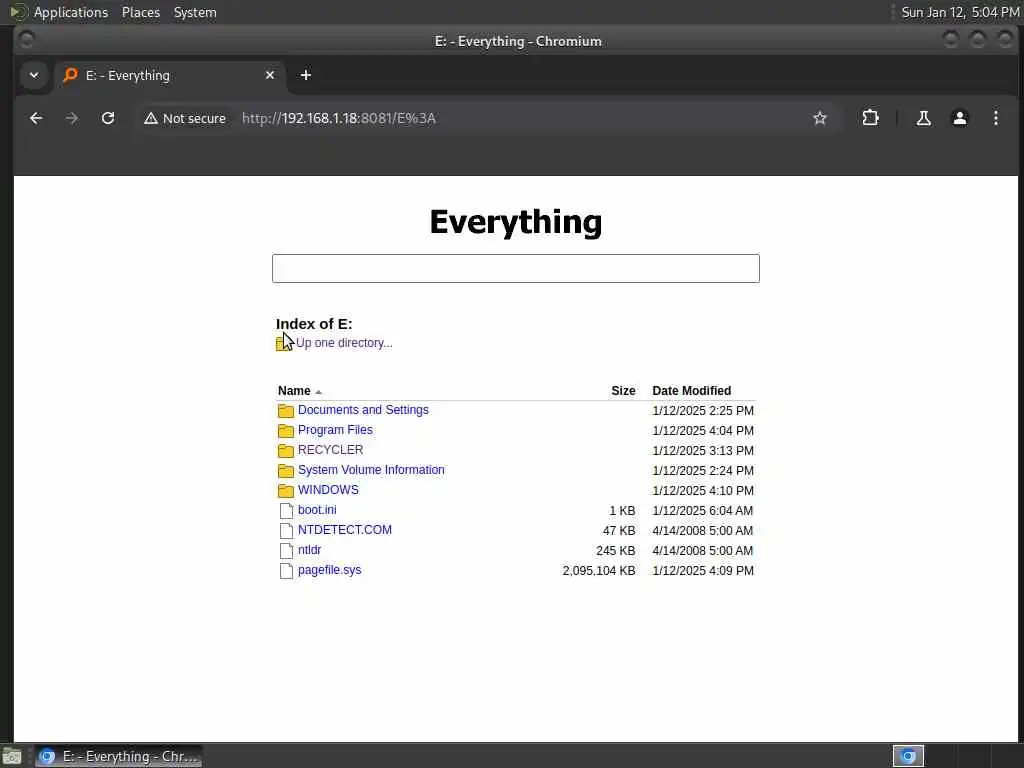Viewport: 1024px width, 768px height.
Task: Open the System Volume Information folder
Action: point(371,470)
